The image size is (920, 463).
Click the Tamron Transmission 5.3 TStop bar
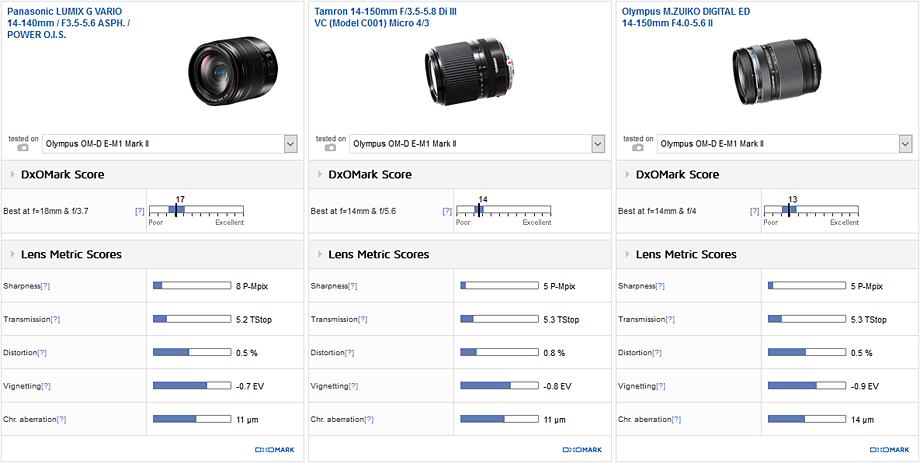[499, 319]
